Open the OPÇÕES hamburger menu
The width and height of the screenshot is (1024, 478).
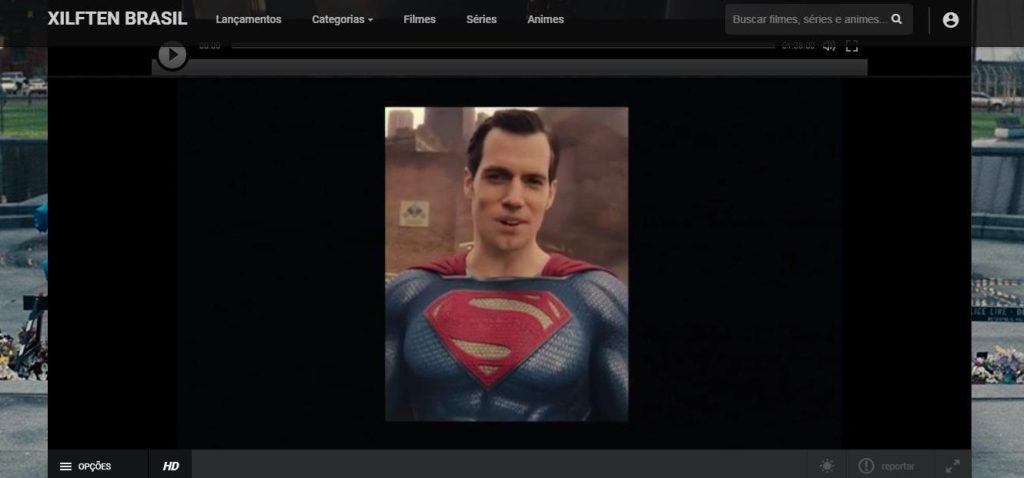point(86,466)
